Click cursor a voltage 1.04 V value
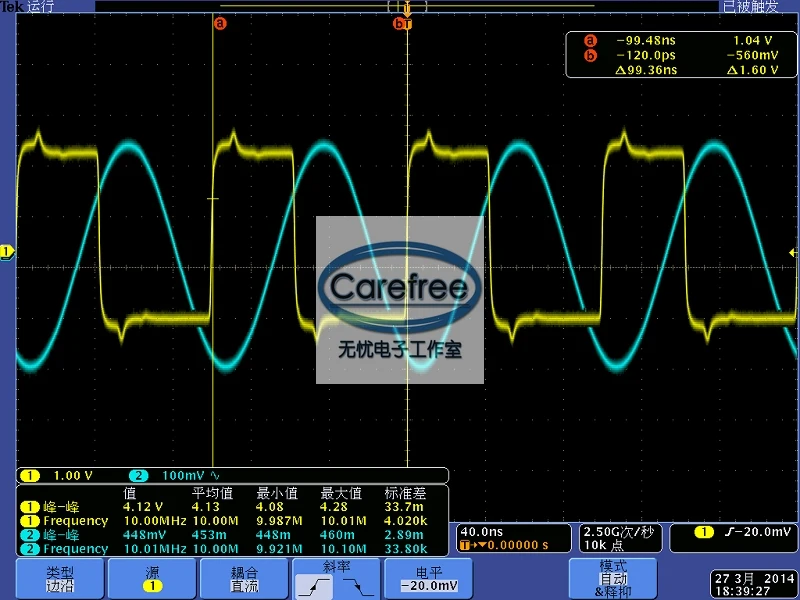800x600 pixels. [x=753, y=40]
